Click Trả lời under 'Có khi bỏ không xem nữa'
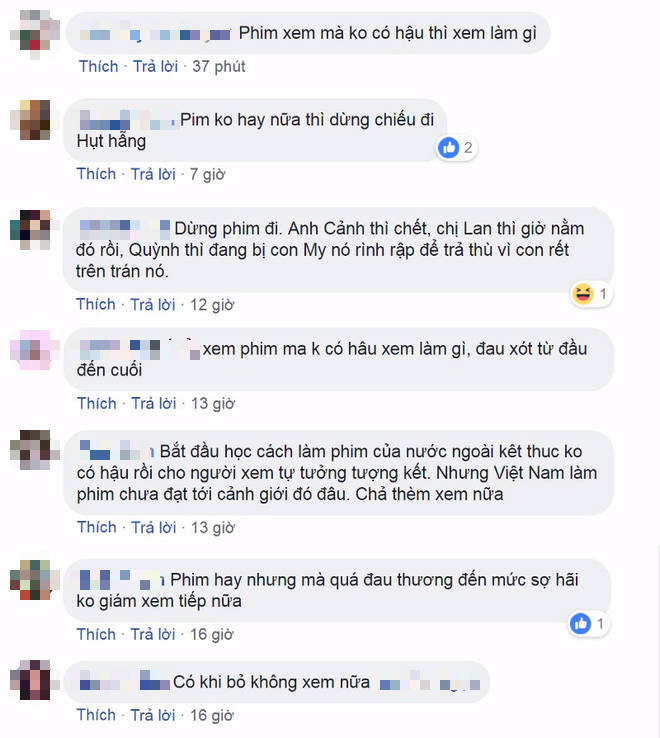This screenshot has width=660, height=738. pos(153,715)
